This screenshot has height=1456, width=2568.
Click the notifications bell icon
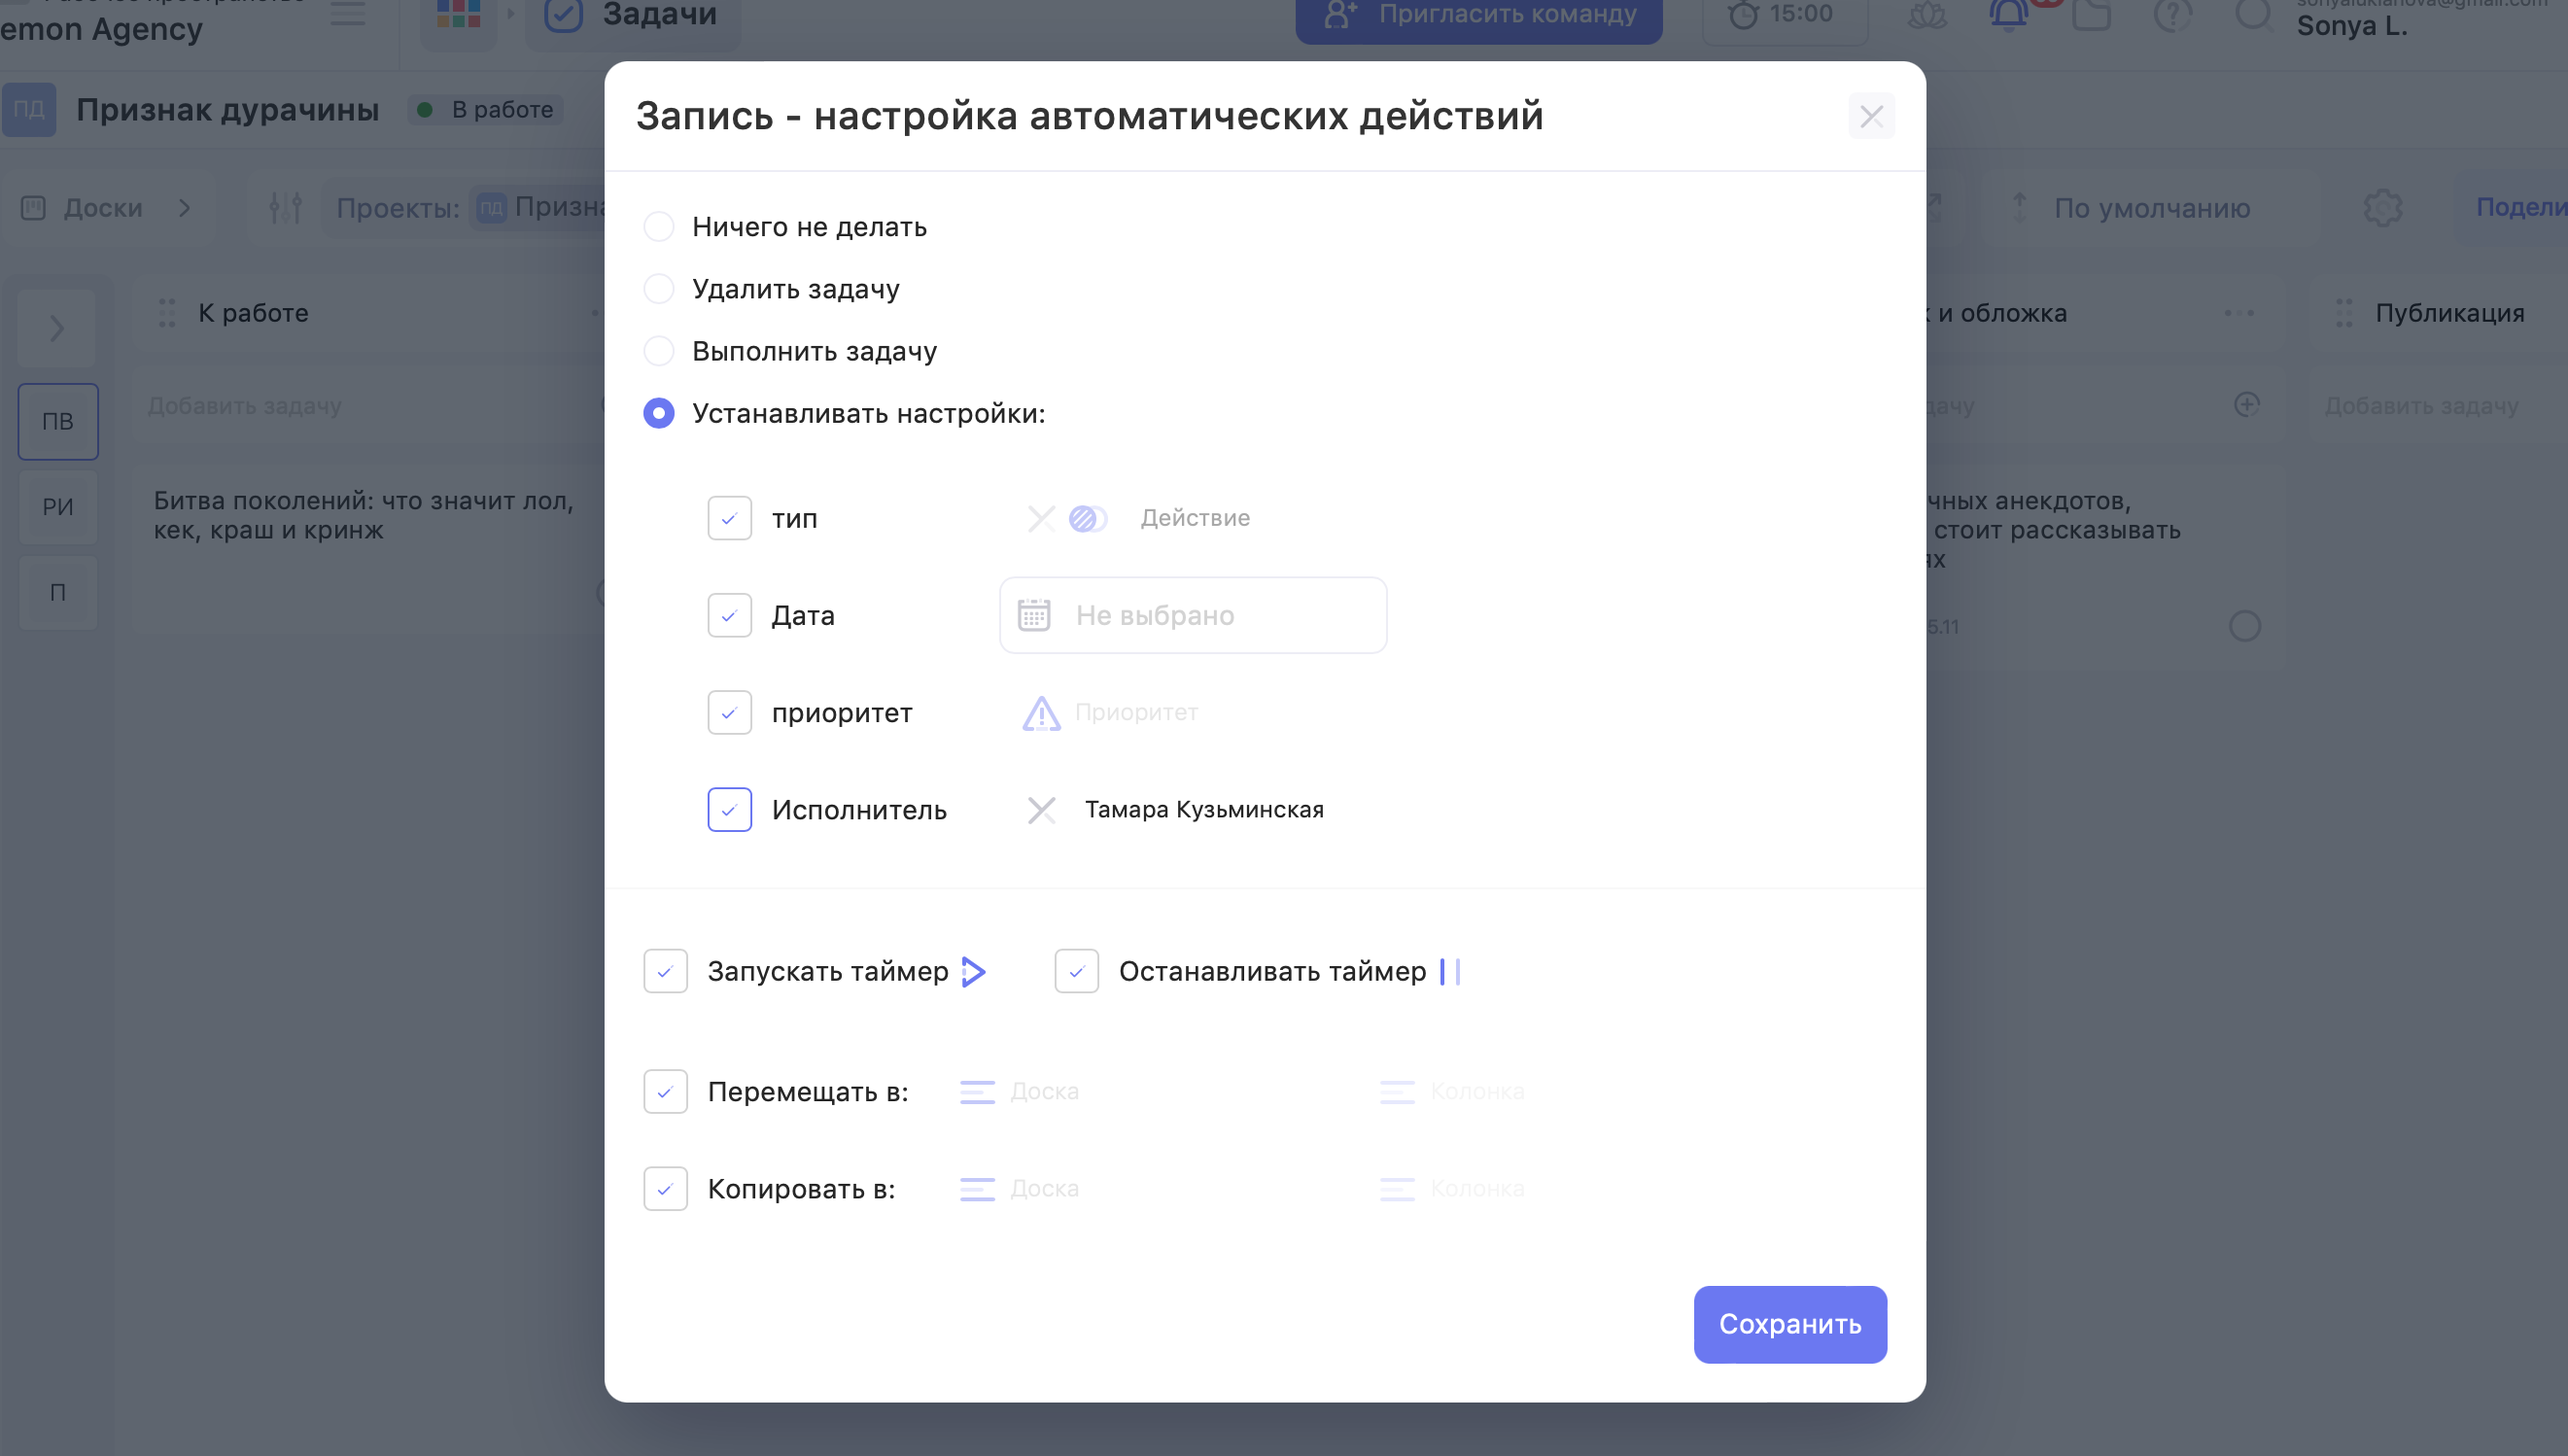pos(2008,15)
